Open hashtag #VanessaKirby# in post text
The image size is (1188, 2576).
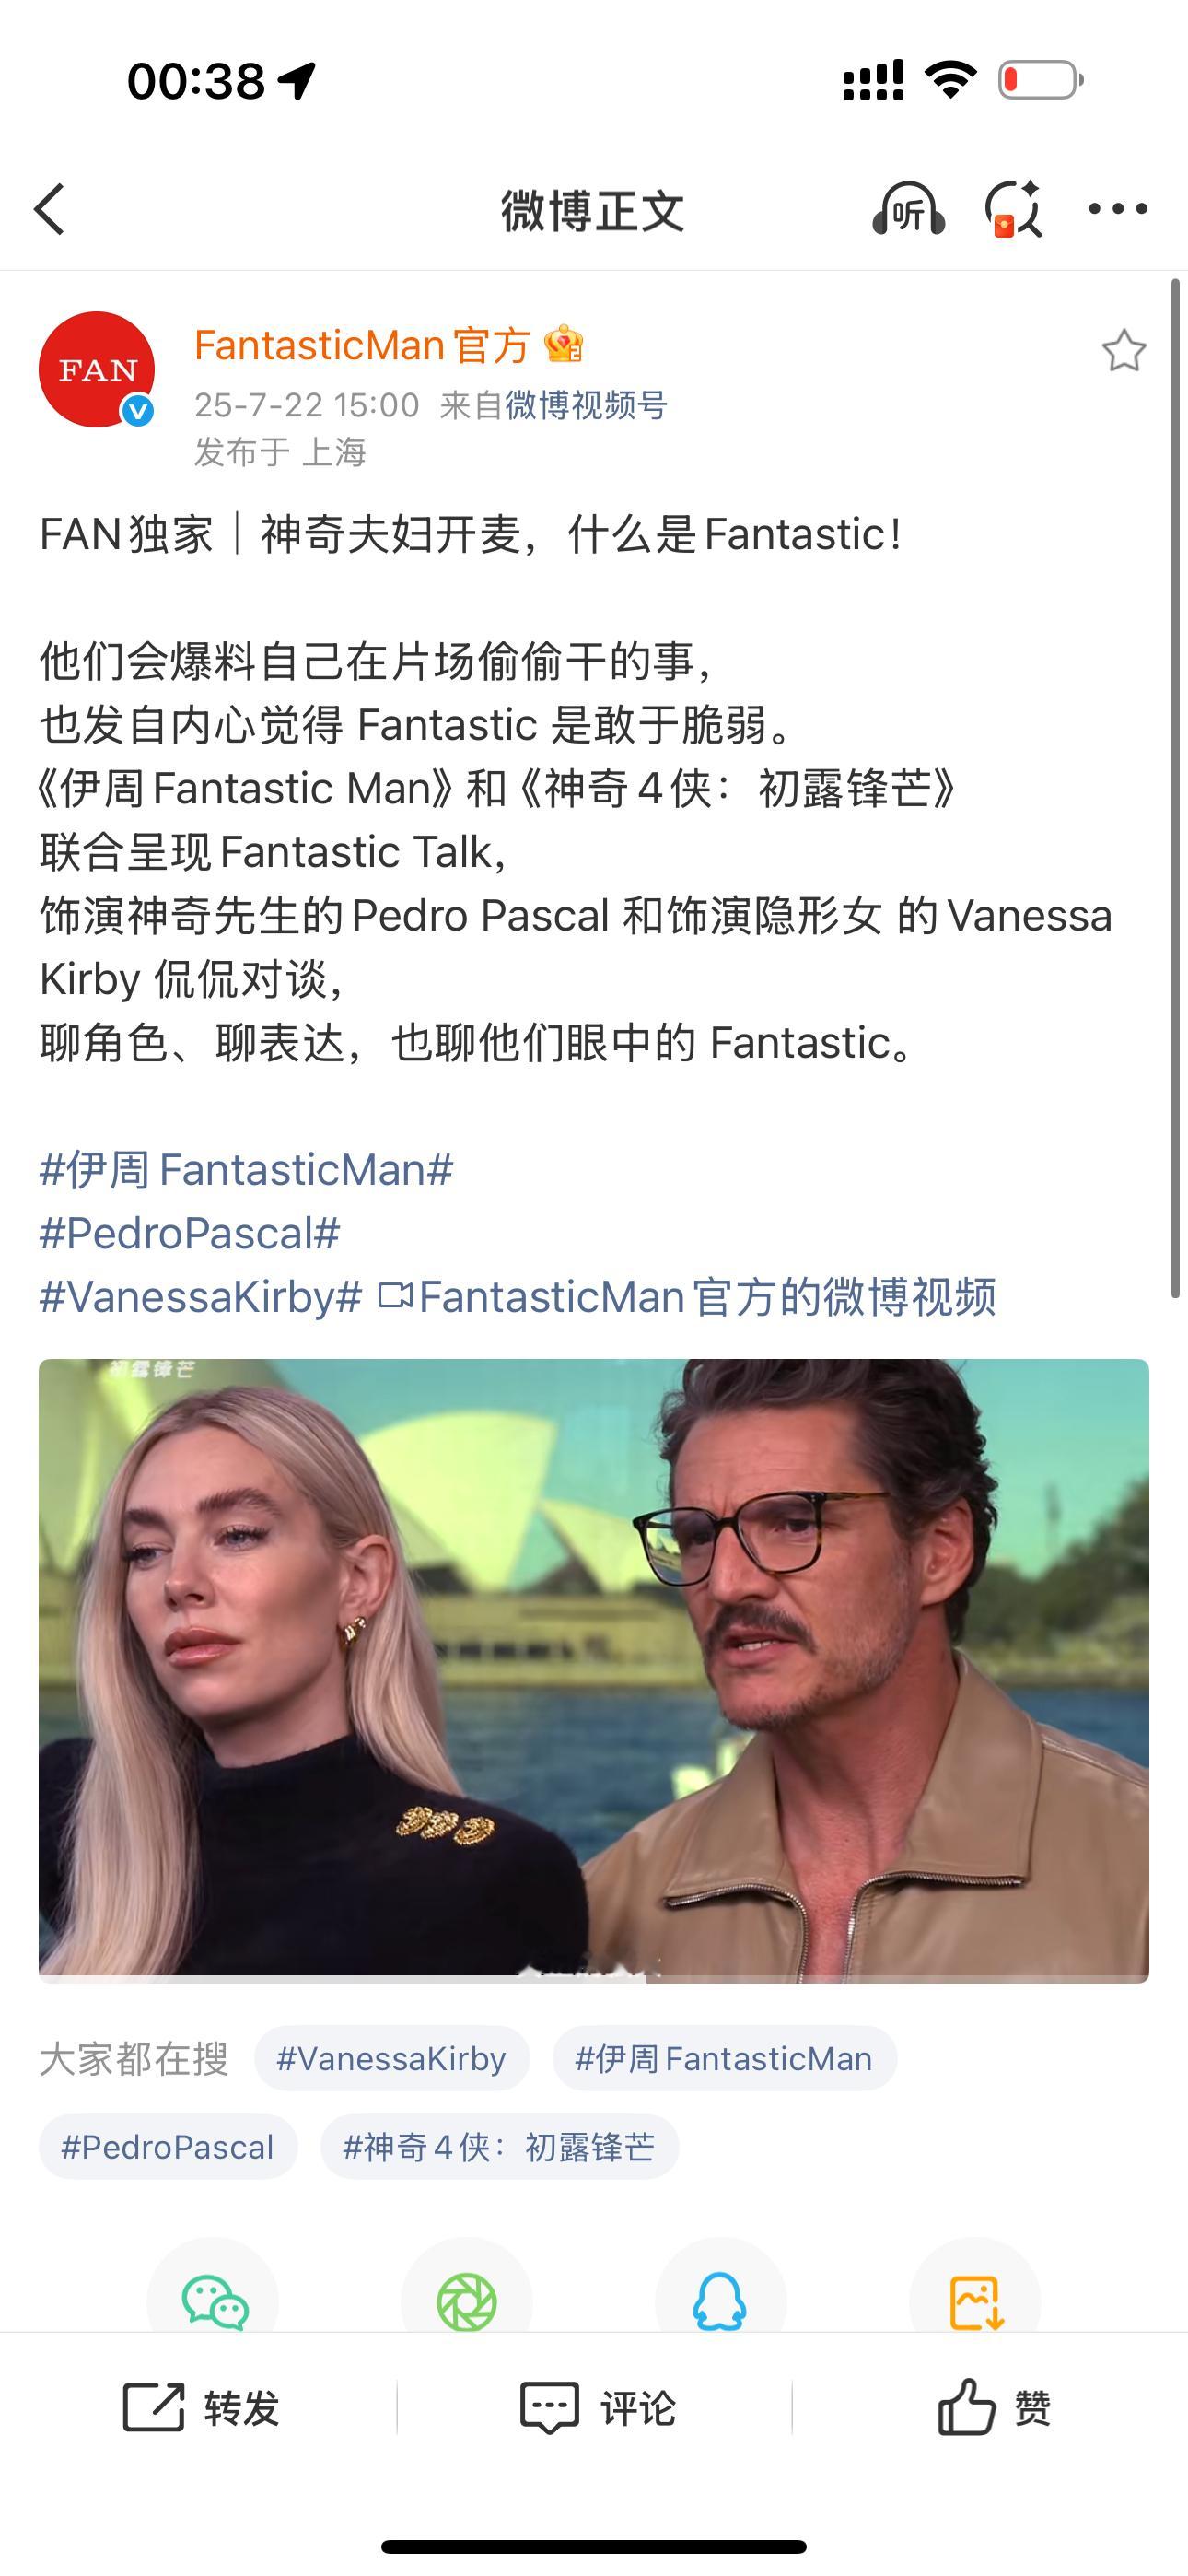click(x=200, y=1297)
